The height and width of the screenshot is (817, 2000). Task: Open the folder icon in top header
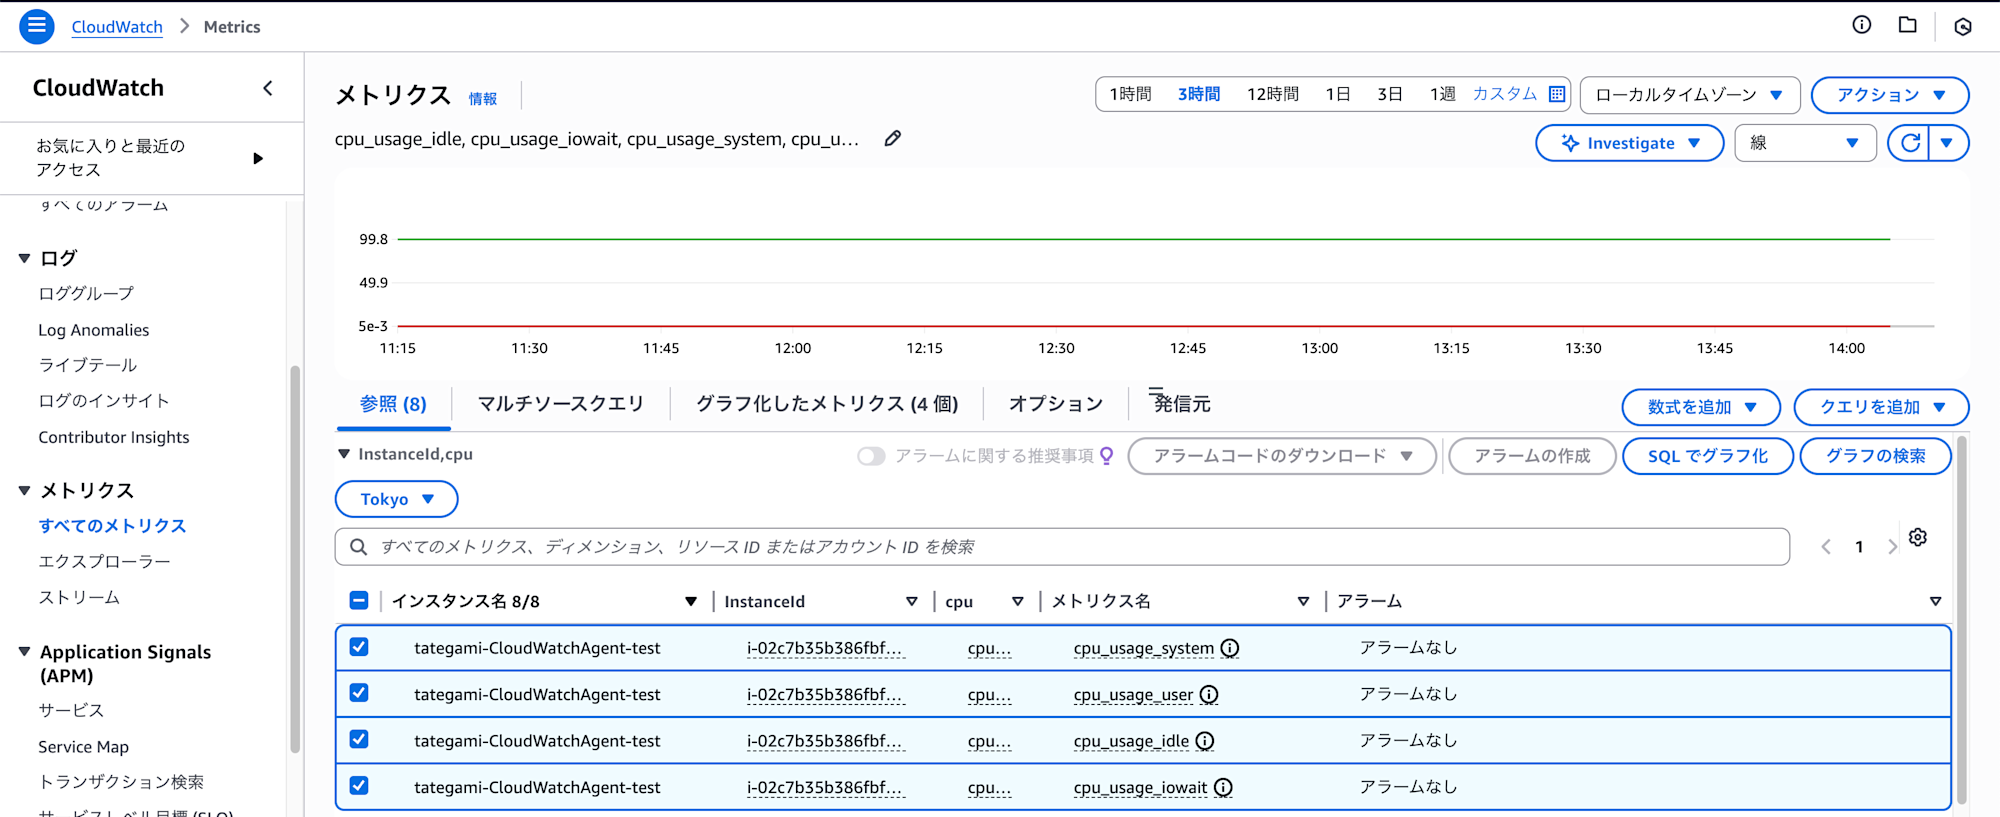pyautogui.click(x=1908, y=25)
